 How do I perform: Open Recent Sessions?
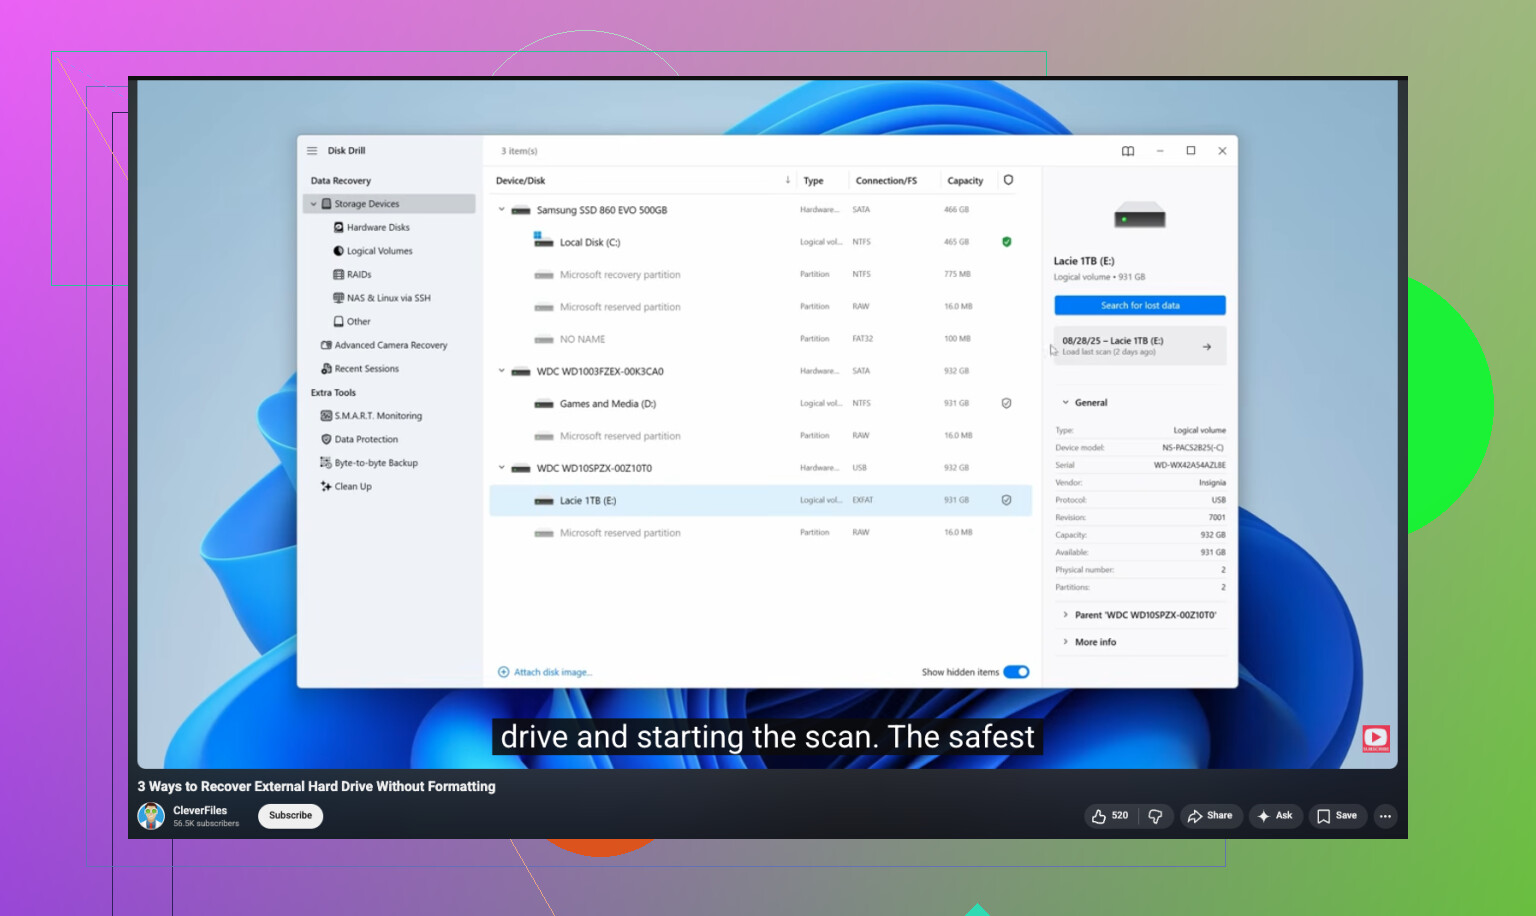(x=366, y=369)
